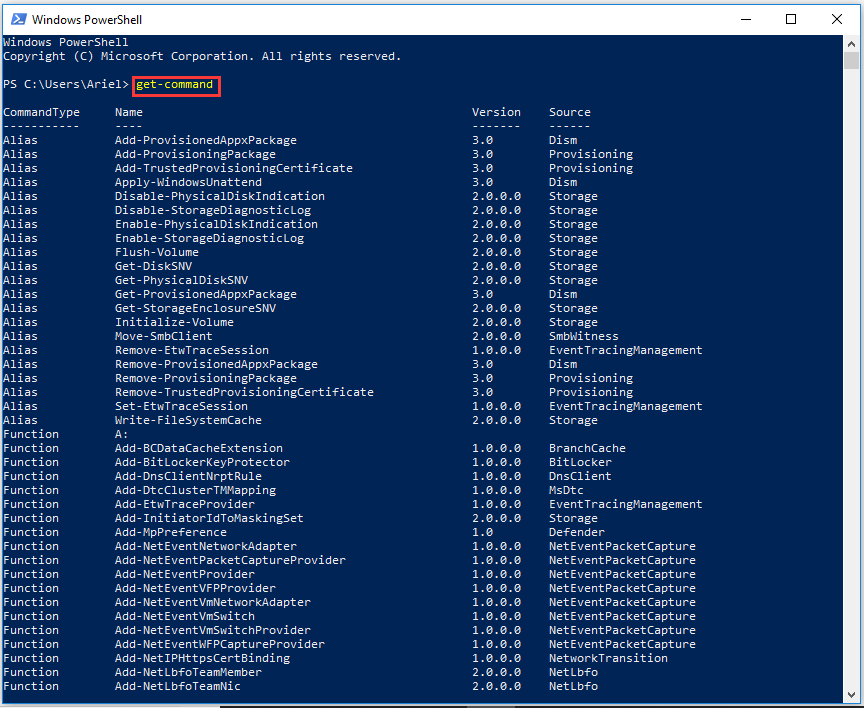Open the PowerShell title bar icon menu
Screen dimensions: 864x708
click(x=18, y=19)
